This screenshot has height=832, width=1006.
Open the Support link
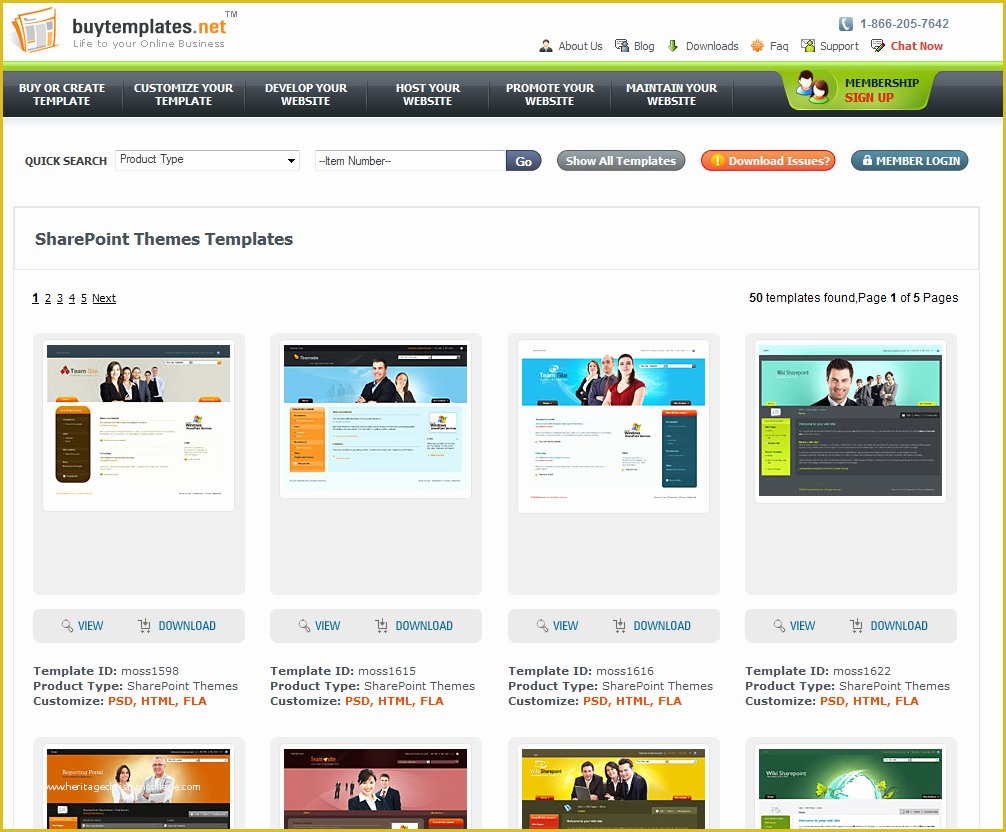click(x=839, y=46)
